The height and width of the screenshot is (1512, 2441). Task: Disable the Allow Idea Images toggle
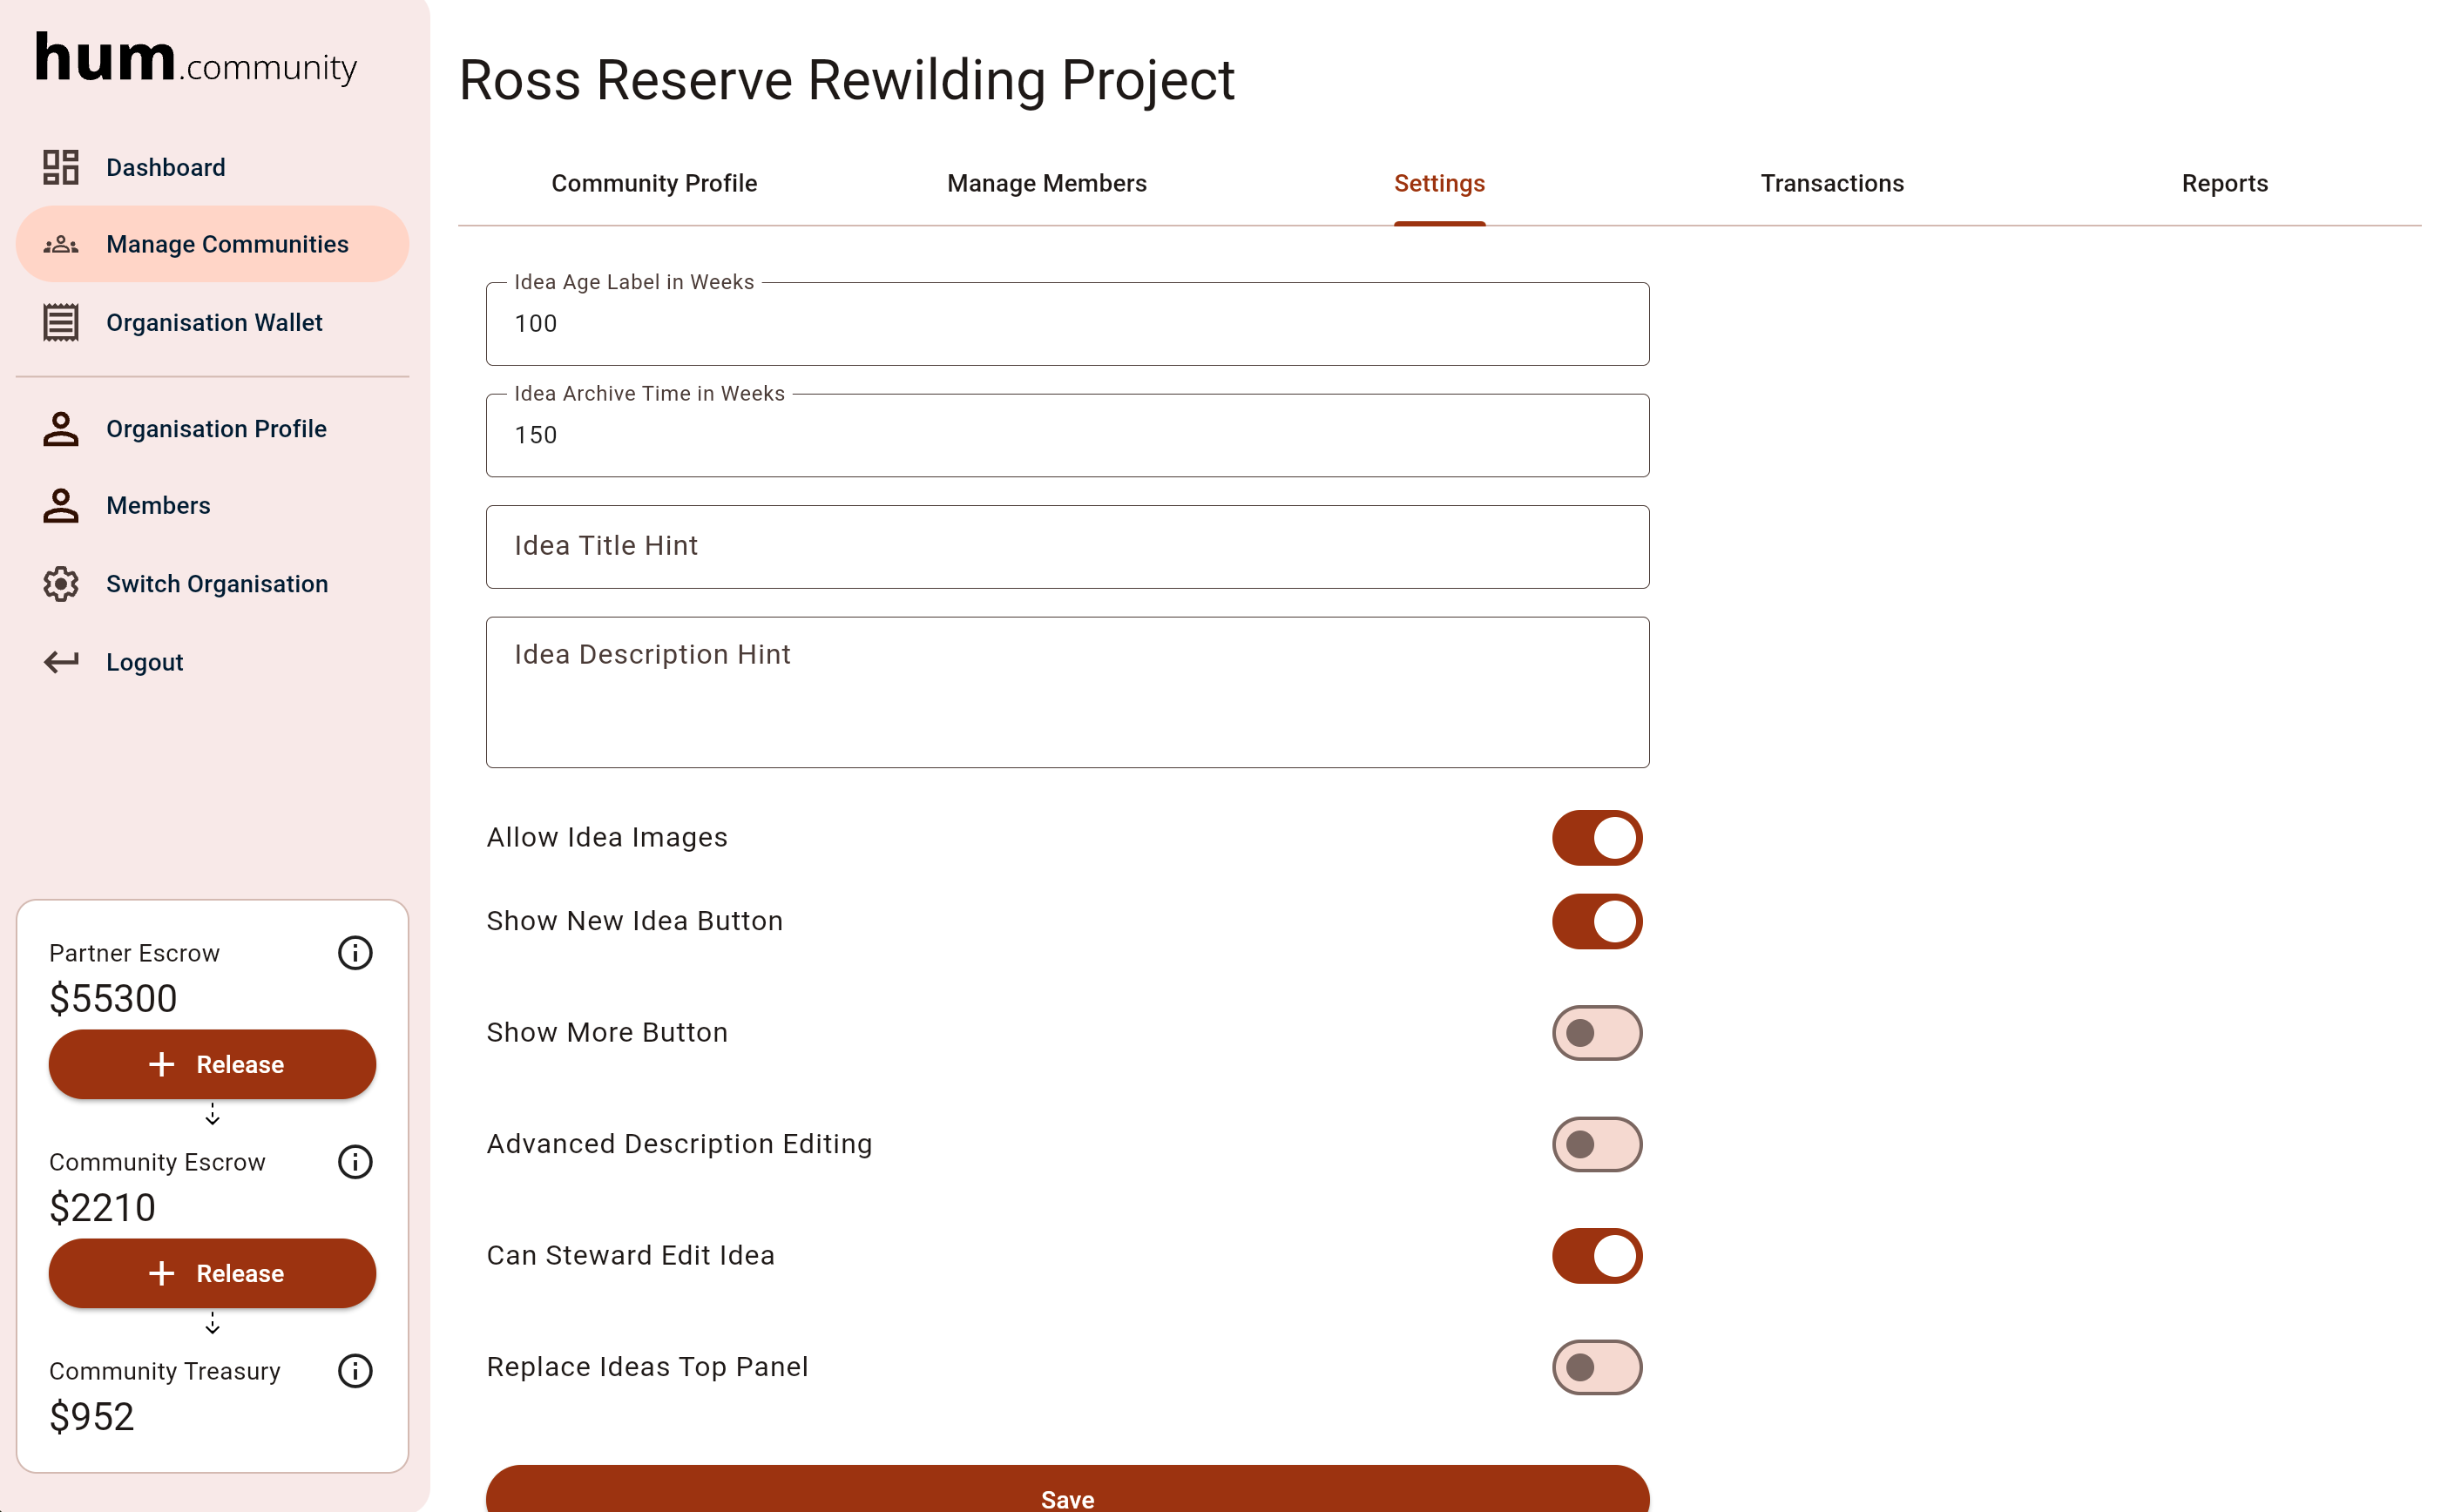click(x=1596, y=838)
